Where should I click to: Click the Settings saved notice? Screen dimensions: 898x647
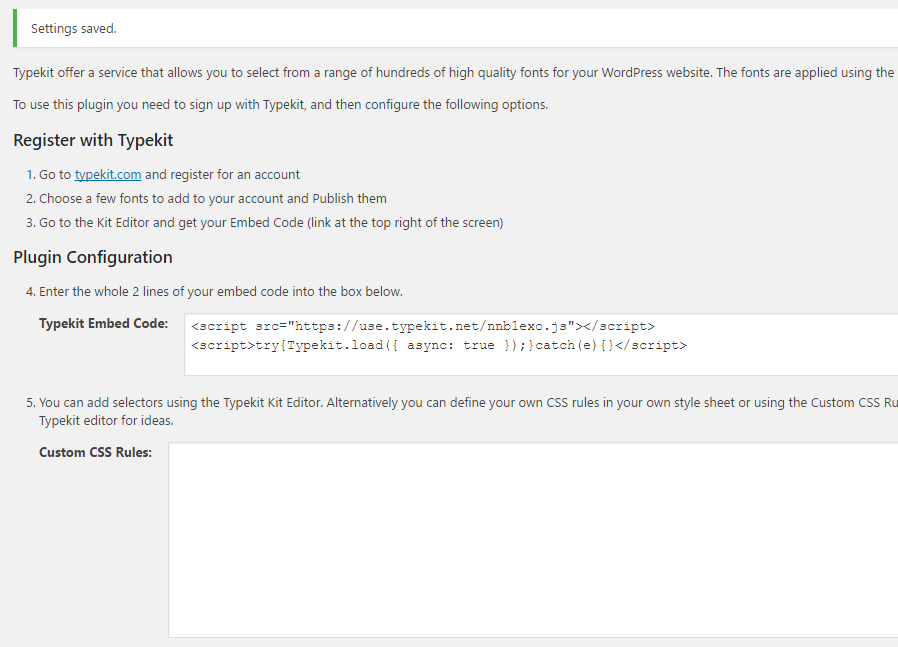click(x=455, y=28)
